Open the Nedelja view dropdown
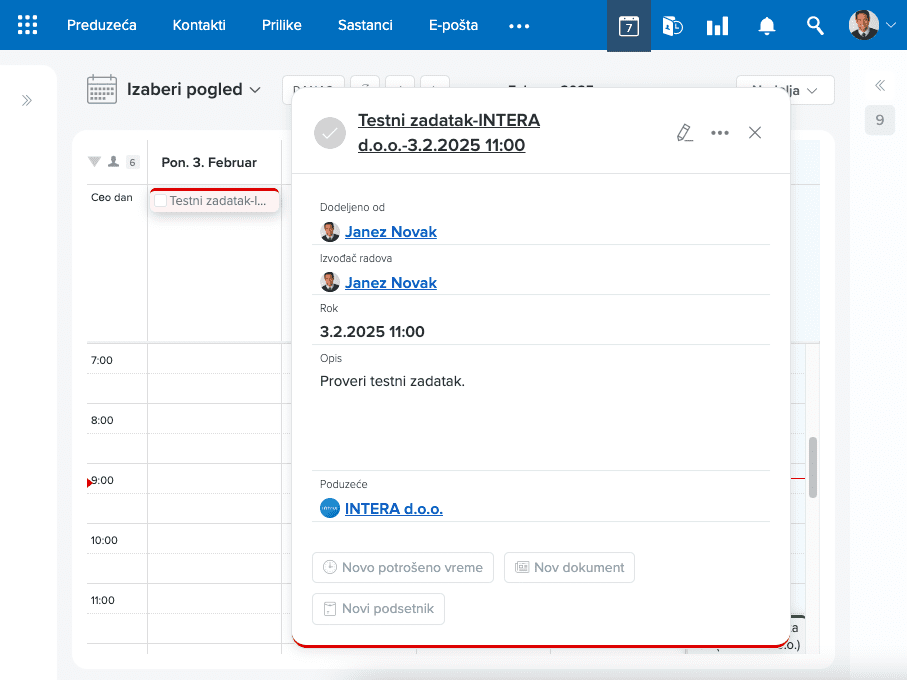907x680 pixels. click(785, 90)
